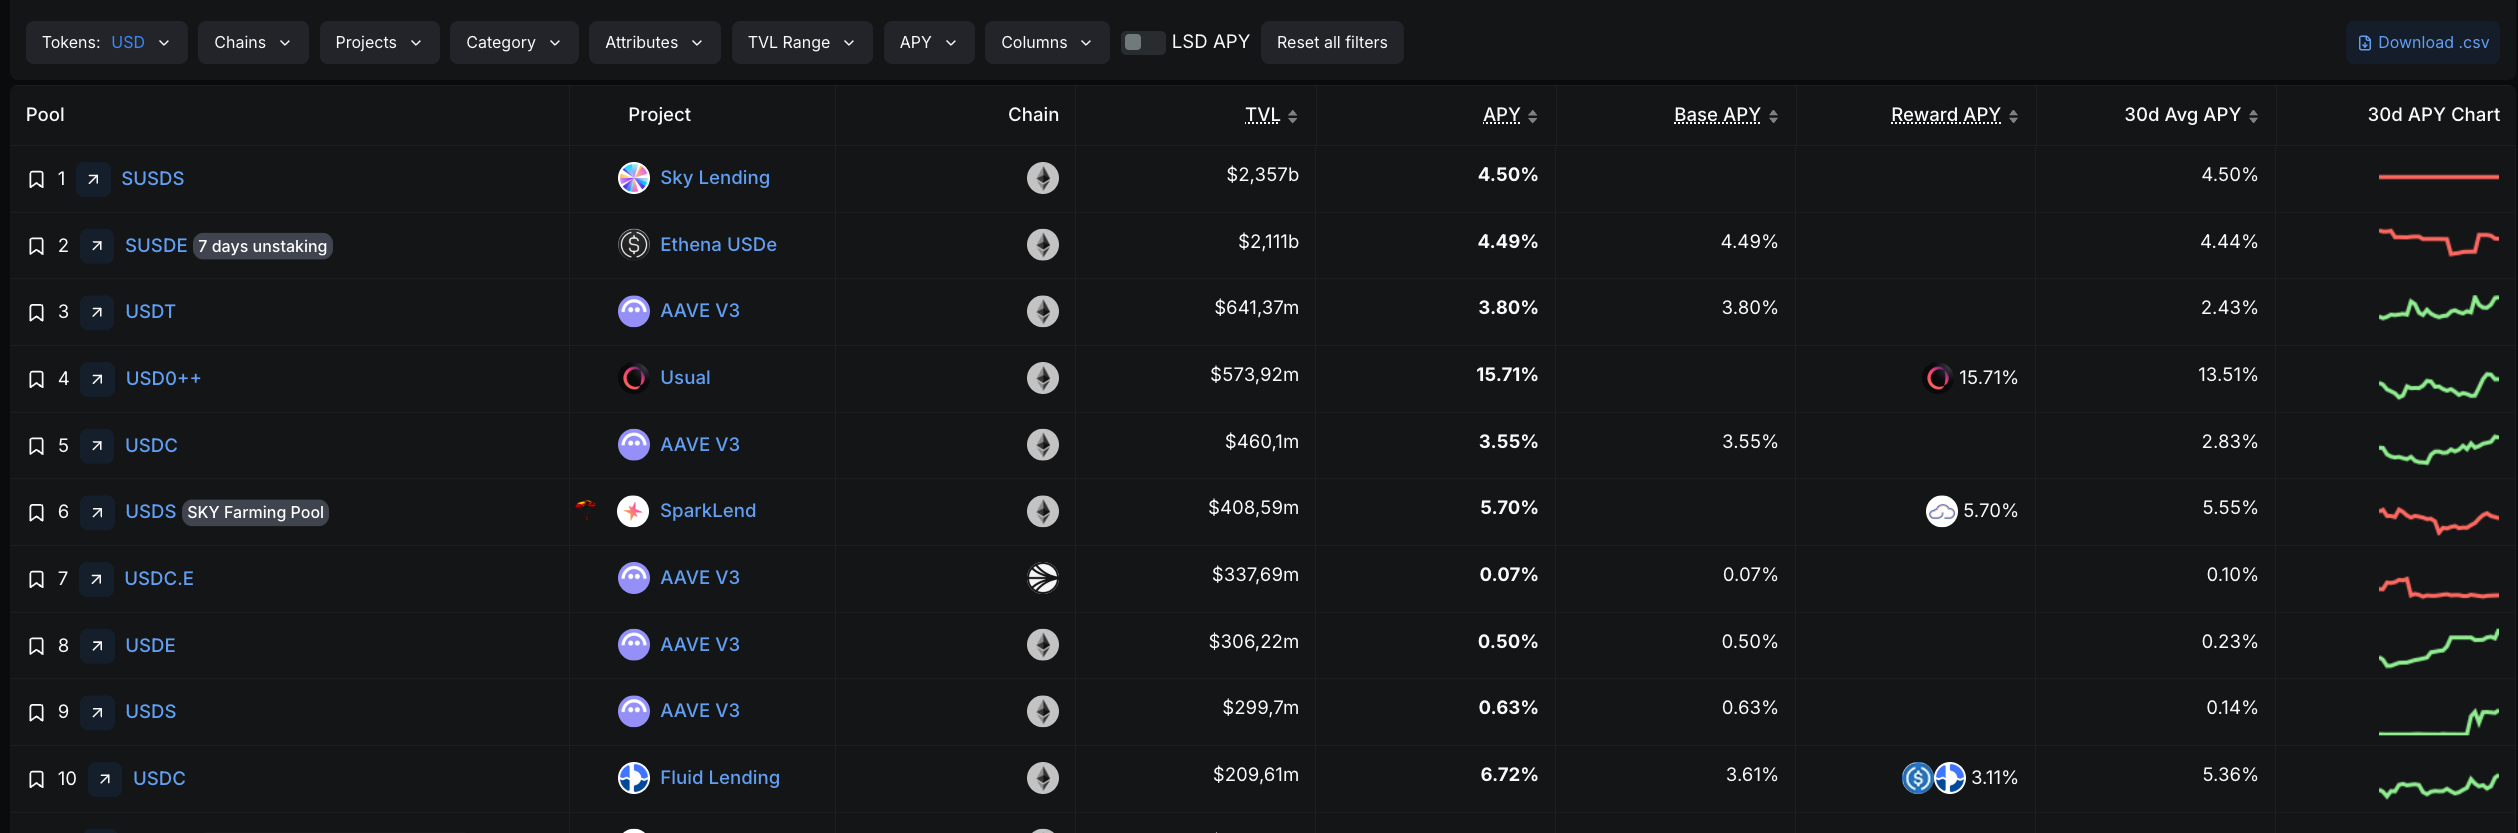Click the red airdrop icon before SparkLend
2518x833 pixels.
pyautogui.click(x=586, y=508)
